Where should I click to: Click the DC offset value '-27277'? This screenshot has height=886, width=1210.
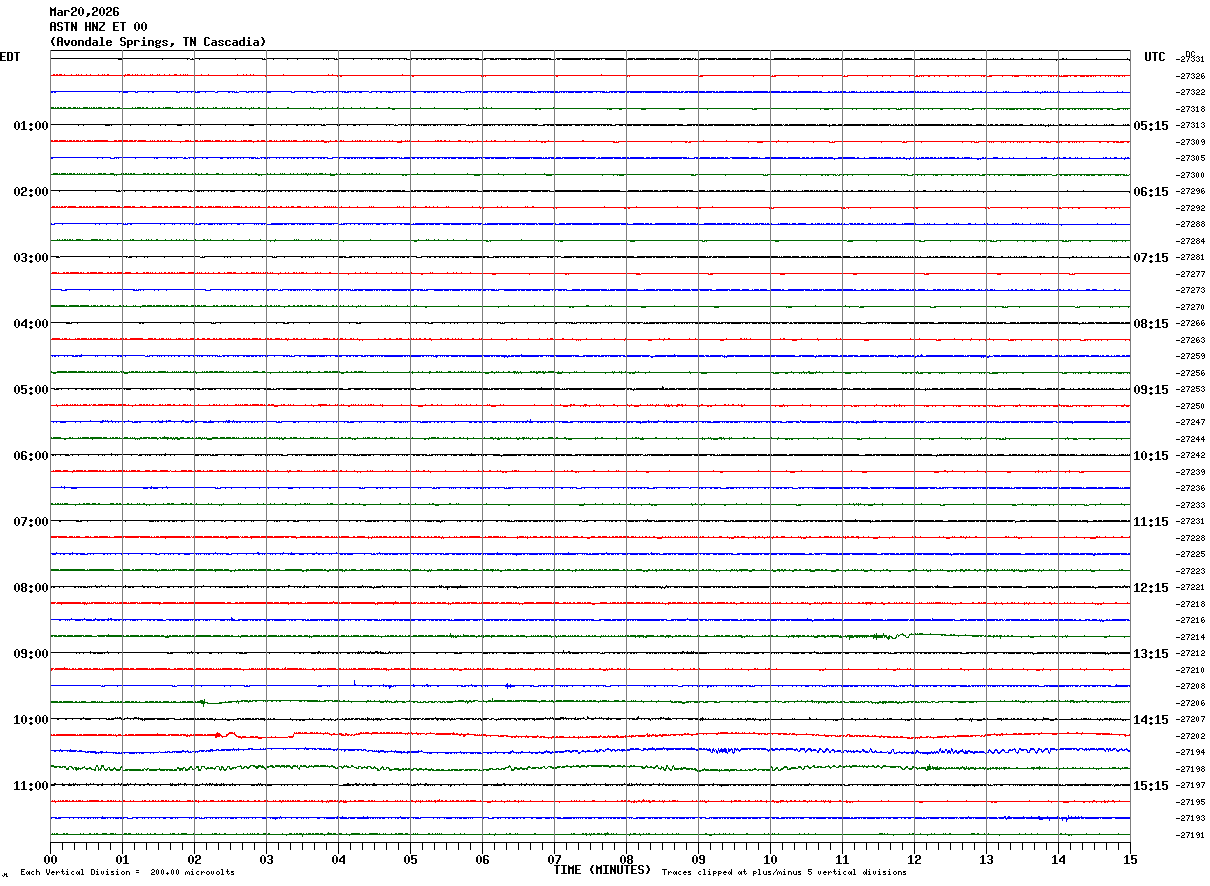pos(1190,274)
